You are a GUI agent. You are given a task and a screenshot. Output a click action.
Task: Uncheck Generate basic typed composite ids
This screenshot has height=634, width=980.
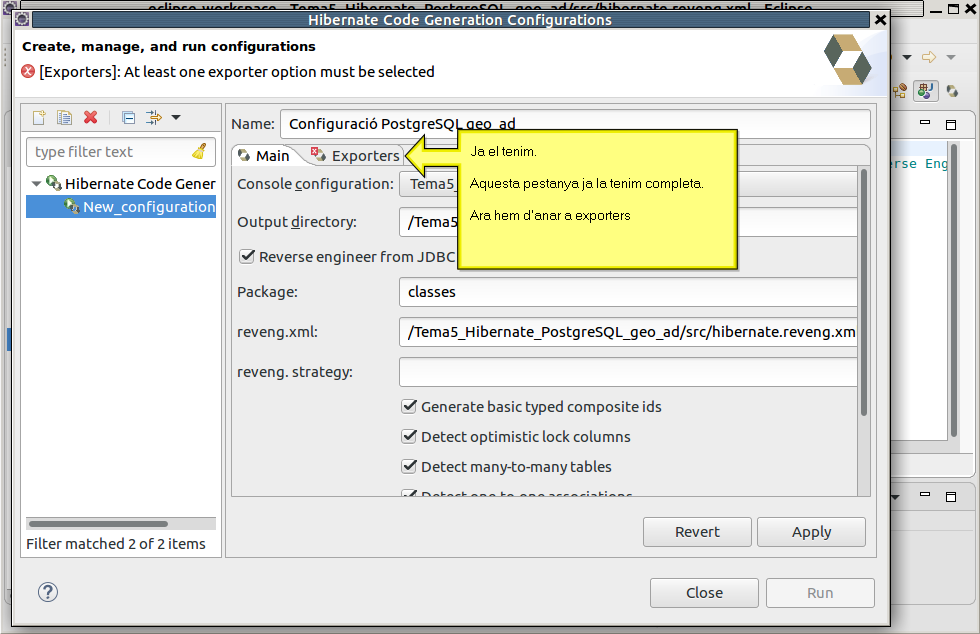(409, 406)
